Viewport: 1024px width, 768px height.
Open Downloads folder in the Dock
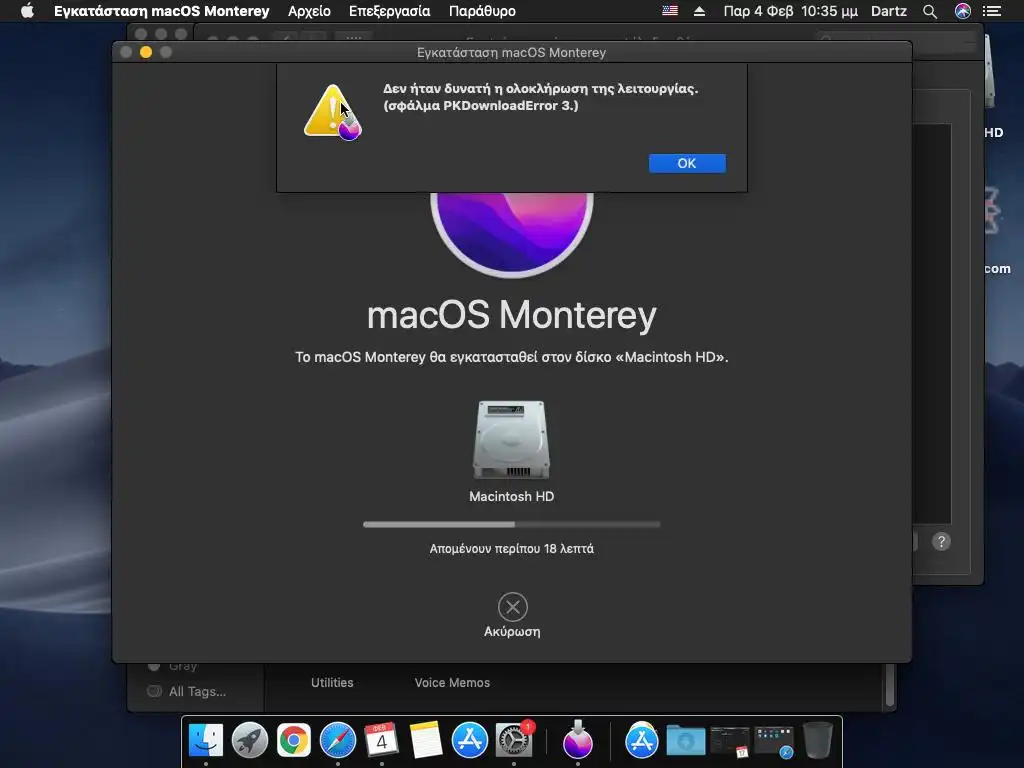(685, 741)
